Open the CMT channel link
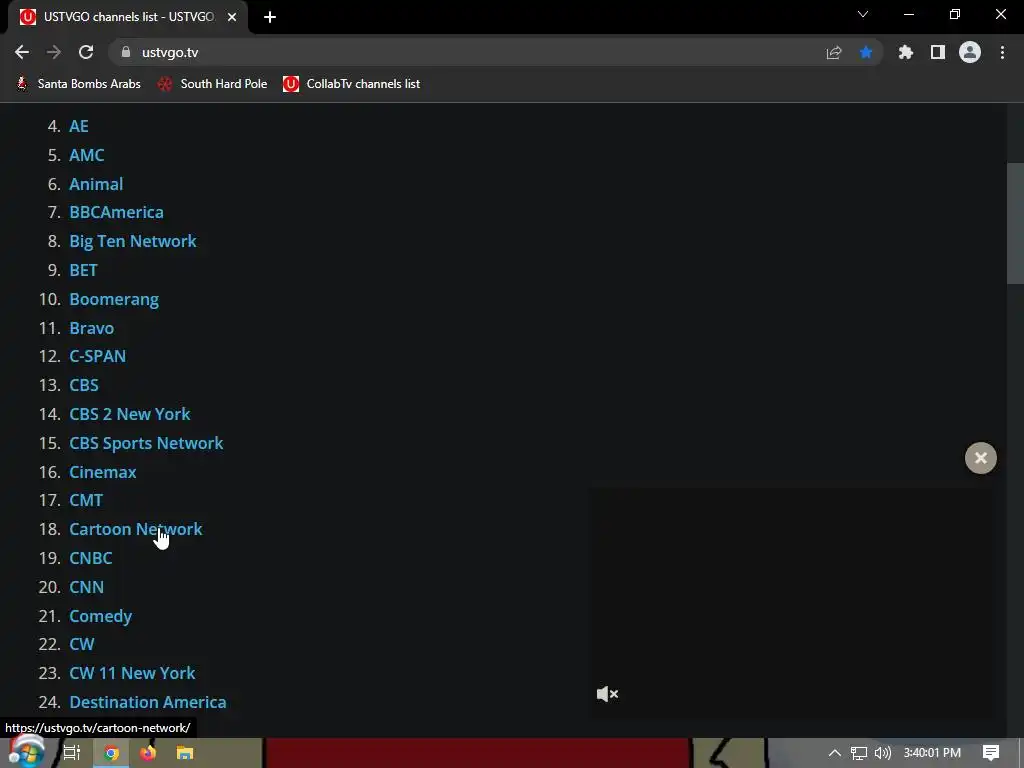This screenshot has height=768, width=1024. pos(86,500)
